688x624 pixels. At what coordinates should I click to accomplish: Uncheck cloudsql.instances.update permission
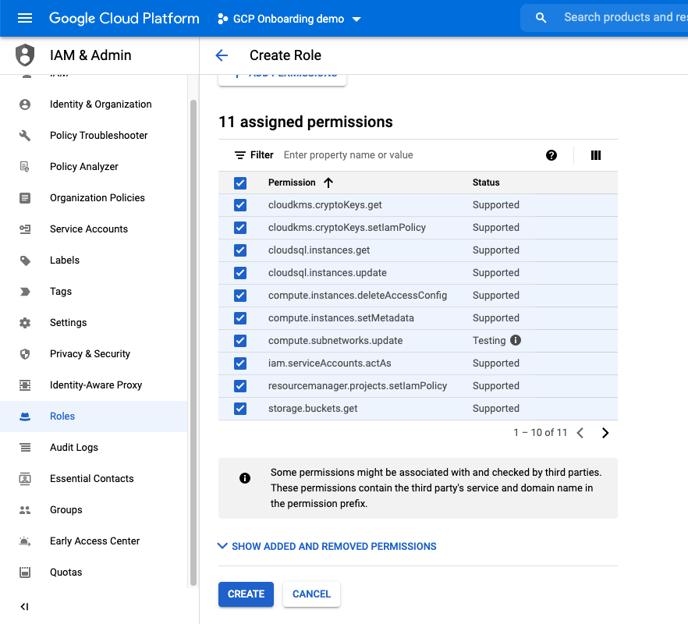pos(240,273)
